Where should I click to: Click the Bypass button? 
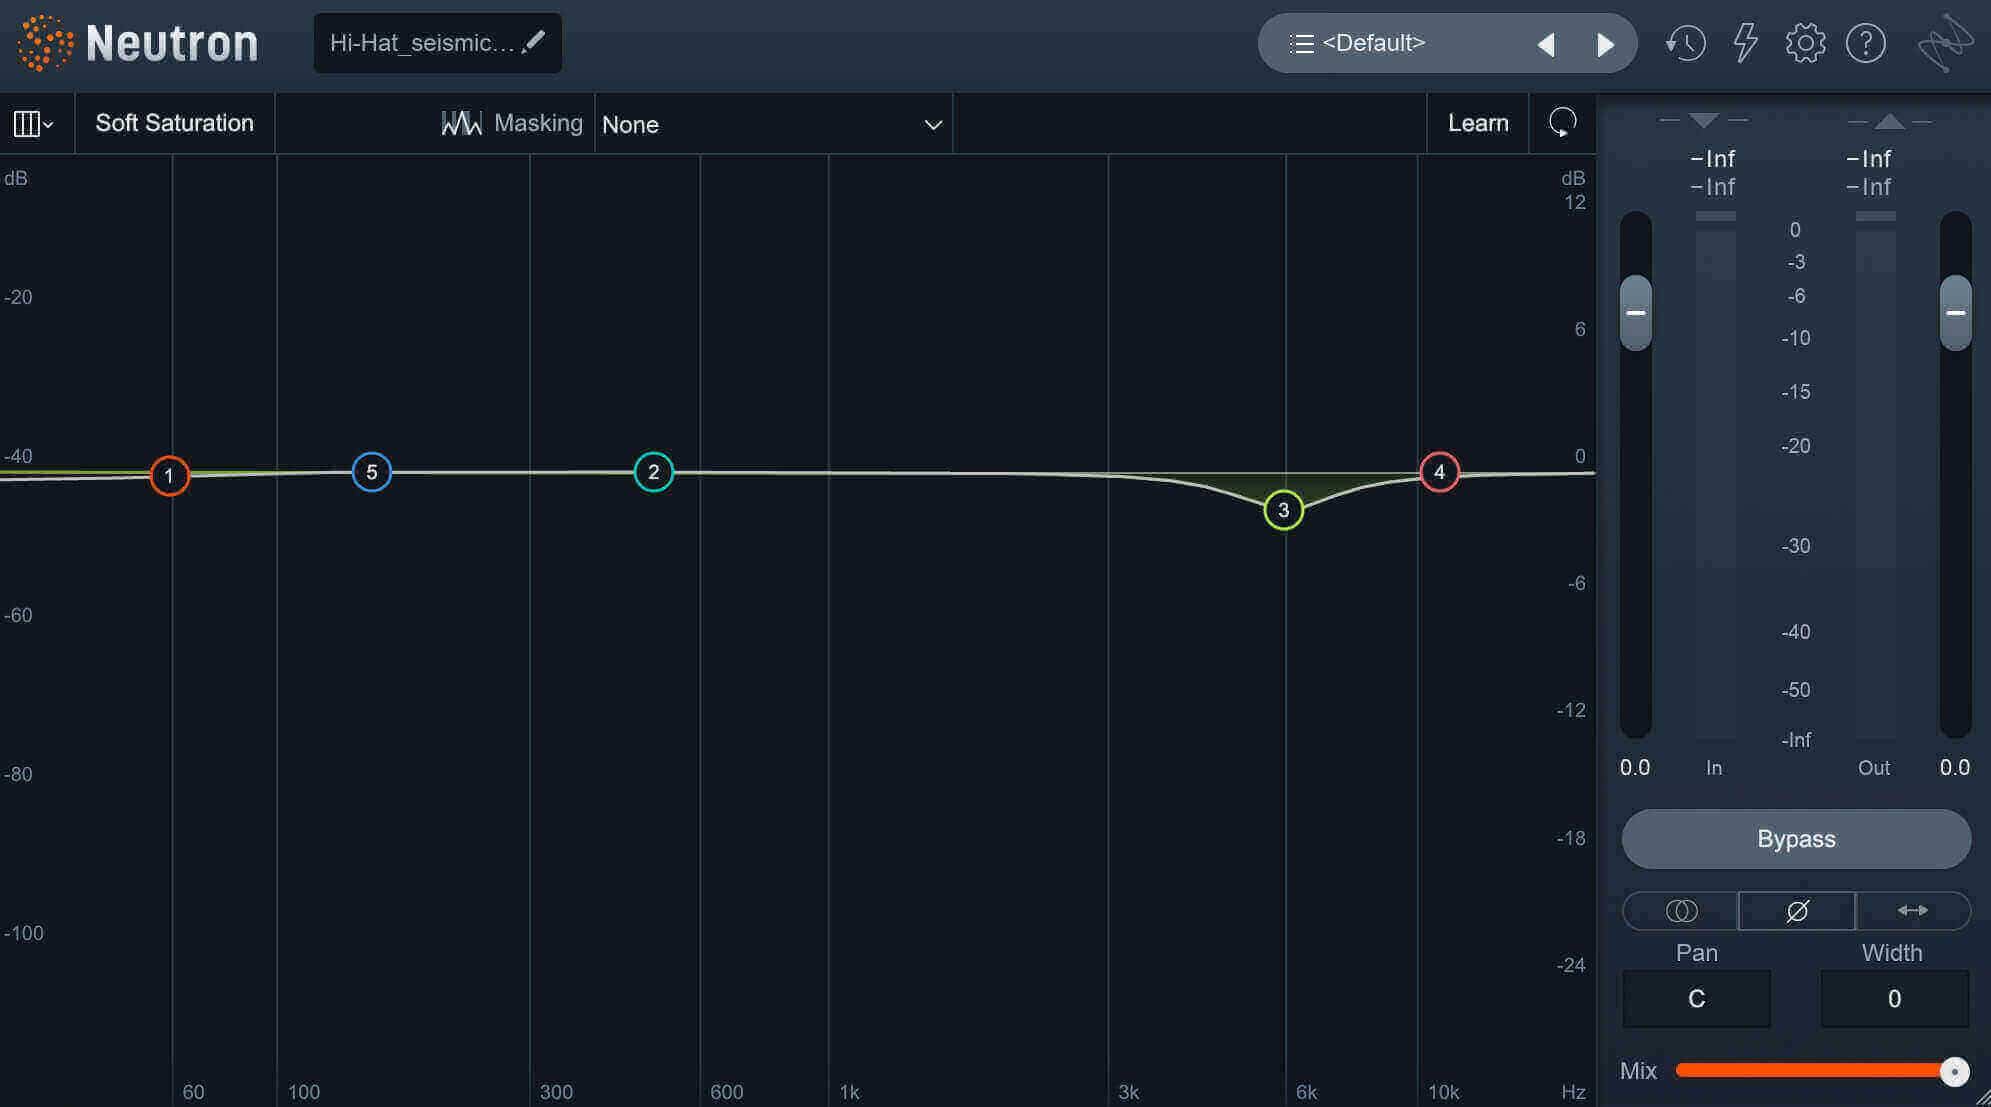[1796, 839]
